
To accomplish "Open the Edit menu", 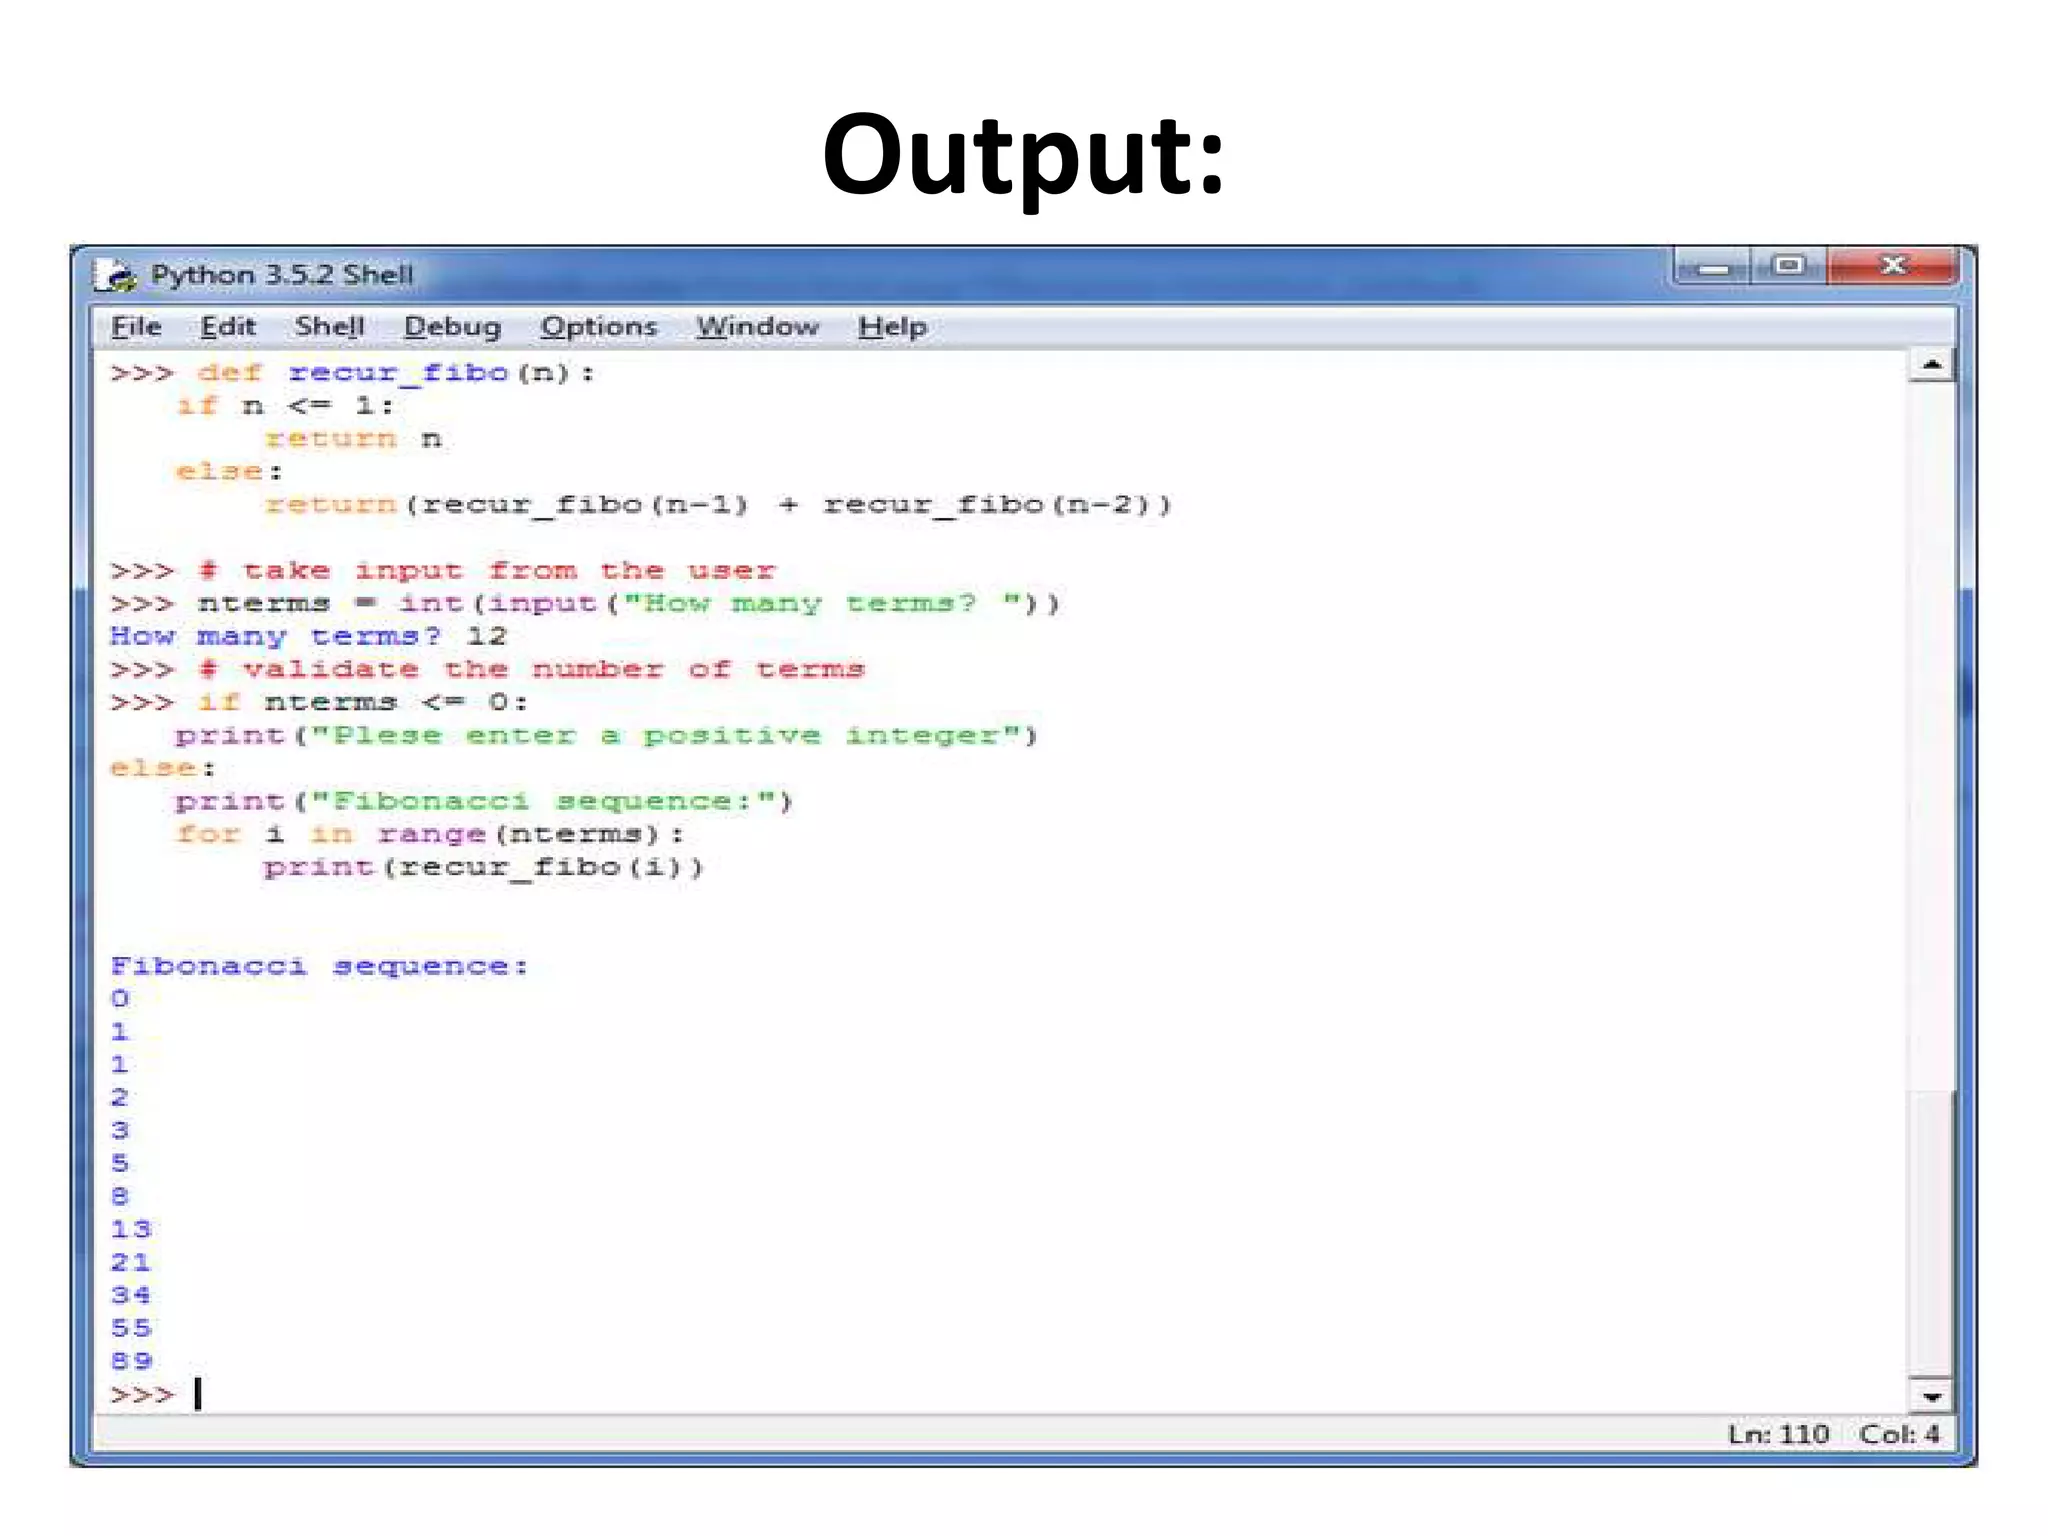I will click(x=227, y=327).
